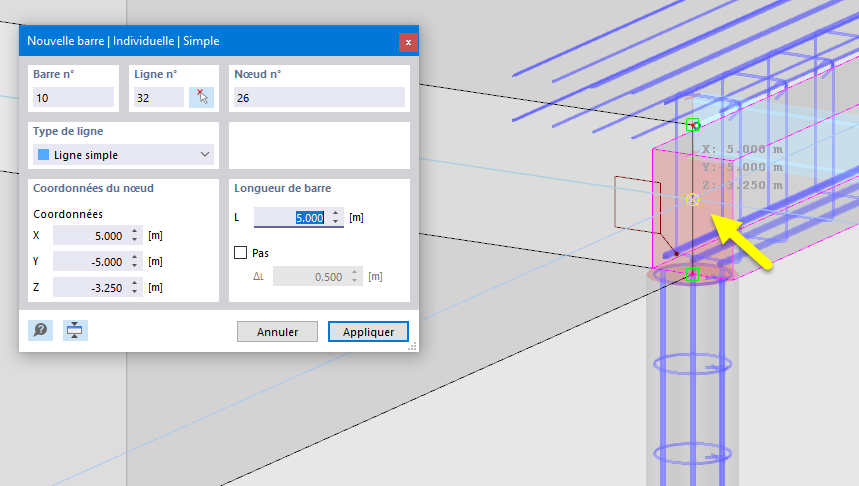Grab the dialog resize grip at corner
This screenshot has height=486, width=859.
(413, 346)
